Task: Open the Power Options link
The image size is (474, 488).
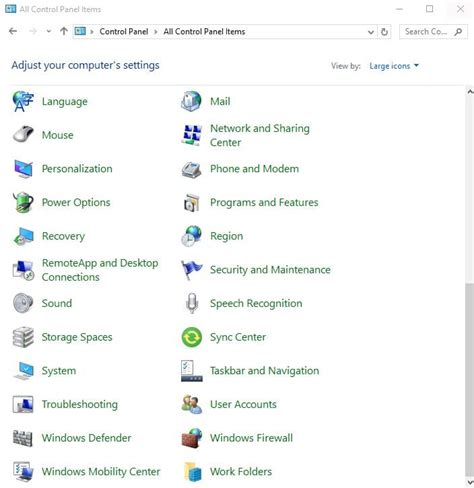Action: (x=76, y=202)
